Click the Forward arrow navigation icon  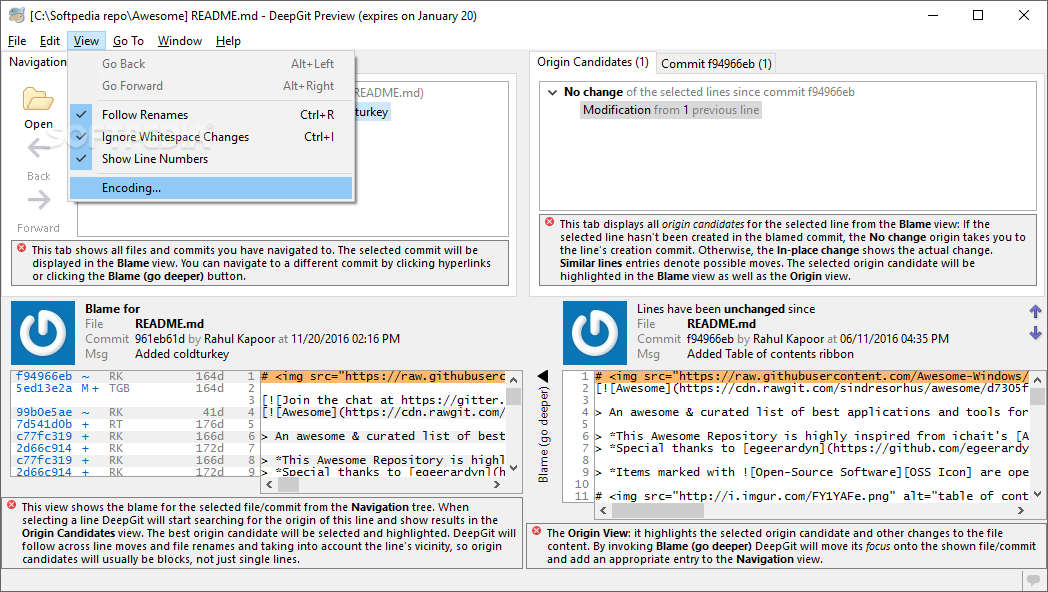tap(39, 199)
